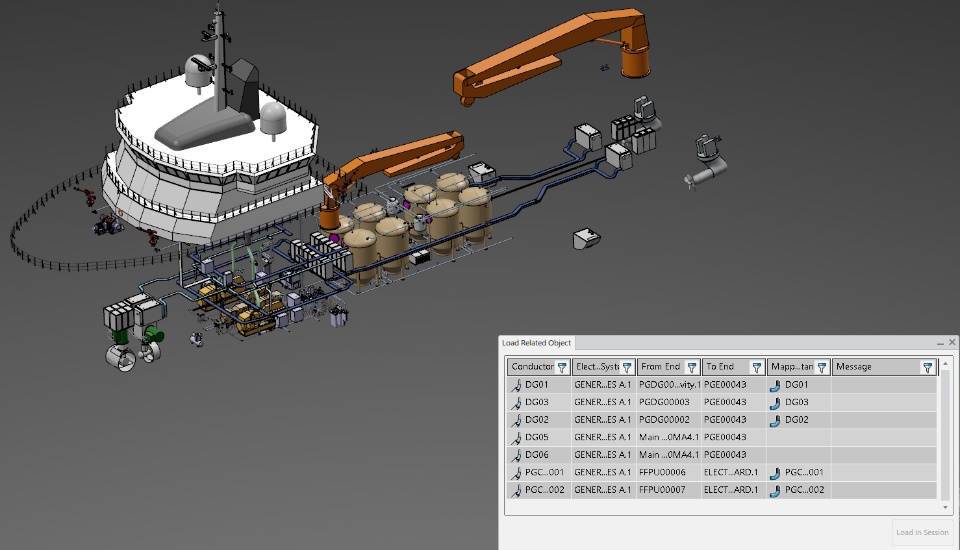Minimize the Load Related Object panel

pos(940,343)
